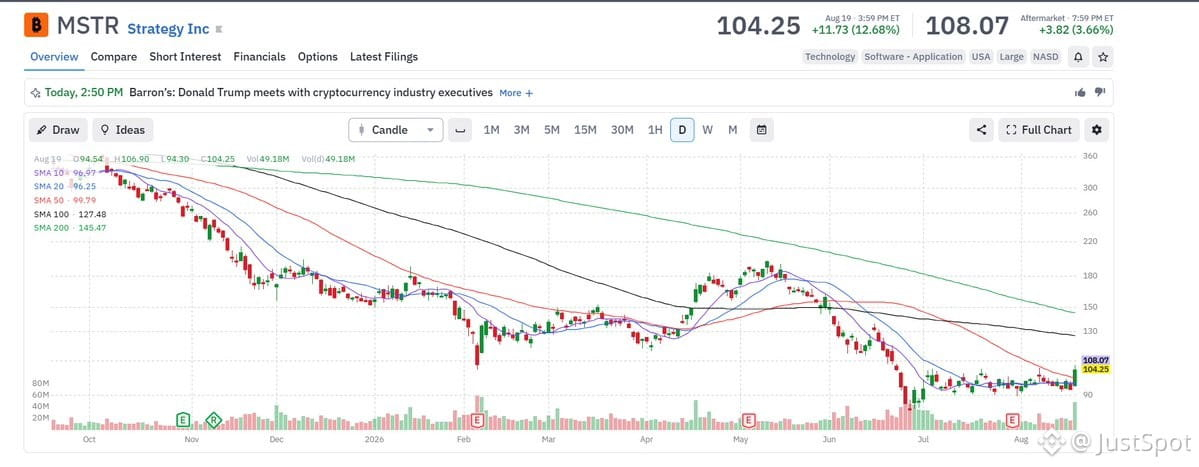The height and width of the screenshot is (467, 1199).
Task: Open chart settings gear icon
Action: coord(1097,130)
